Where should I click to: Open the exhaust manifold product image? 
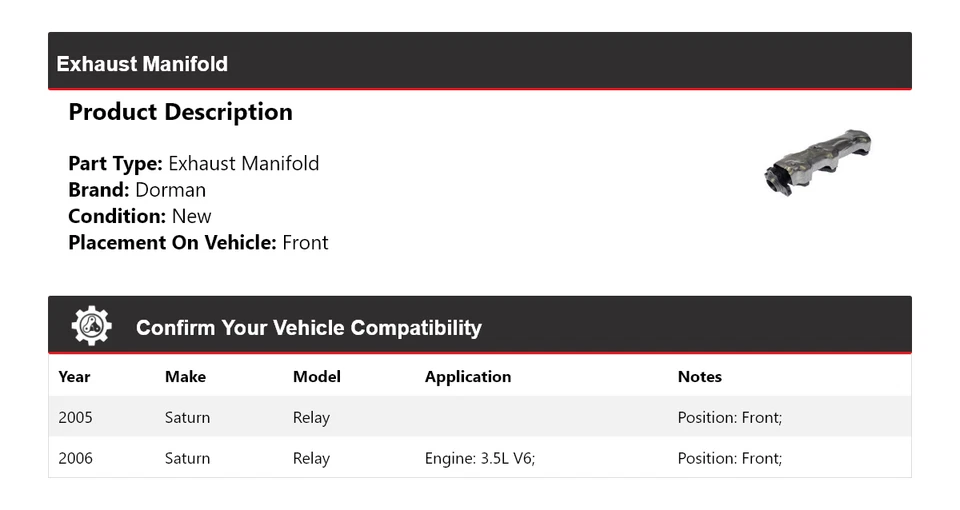817,162
